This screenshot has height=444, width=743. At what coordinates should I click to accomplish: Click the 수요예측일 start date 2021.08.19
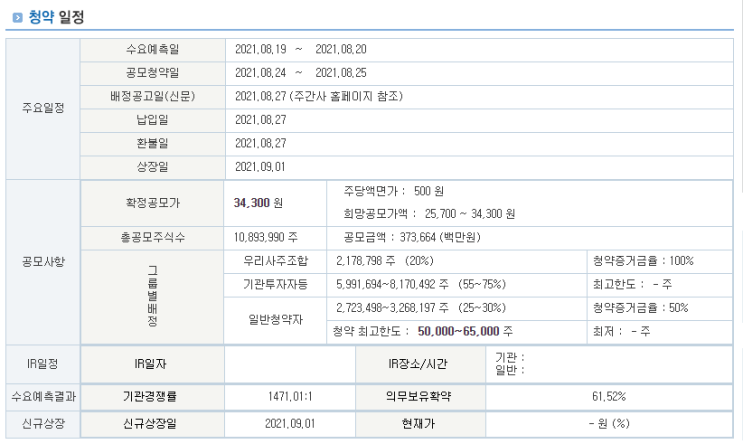coord(261,50)
